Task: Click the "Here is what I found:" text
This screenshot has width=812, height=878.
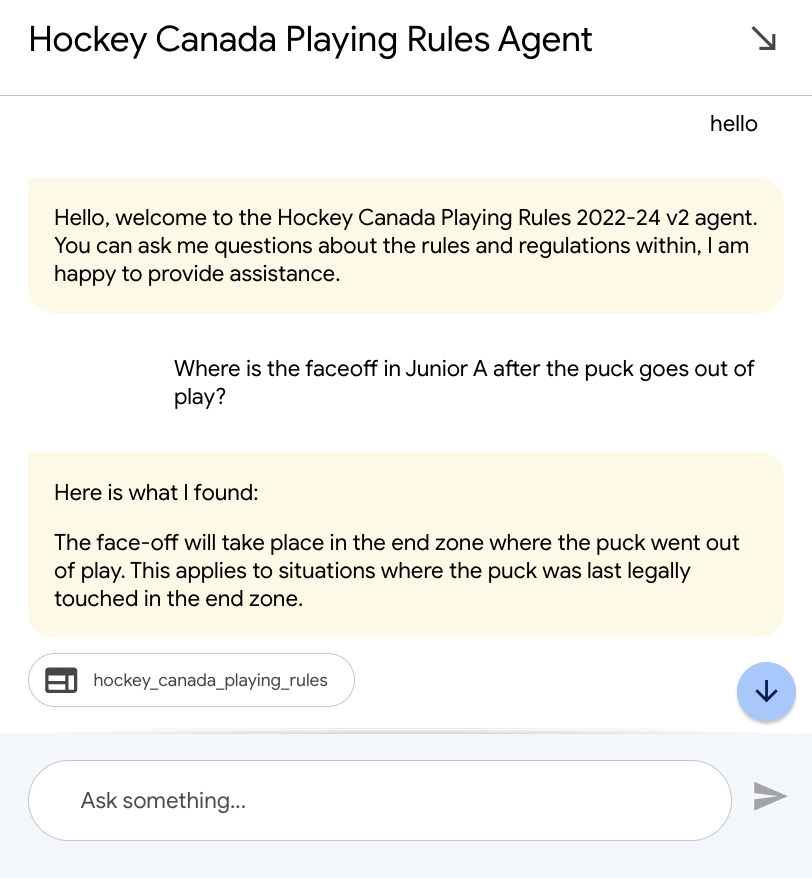Action: click(156, 492)
